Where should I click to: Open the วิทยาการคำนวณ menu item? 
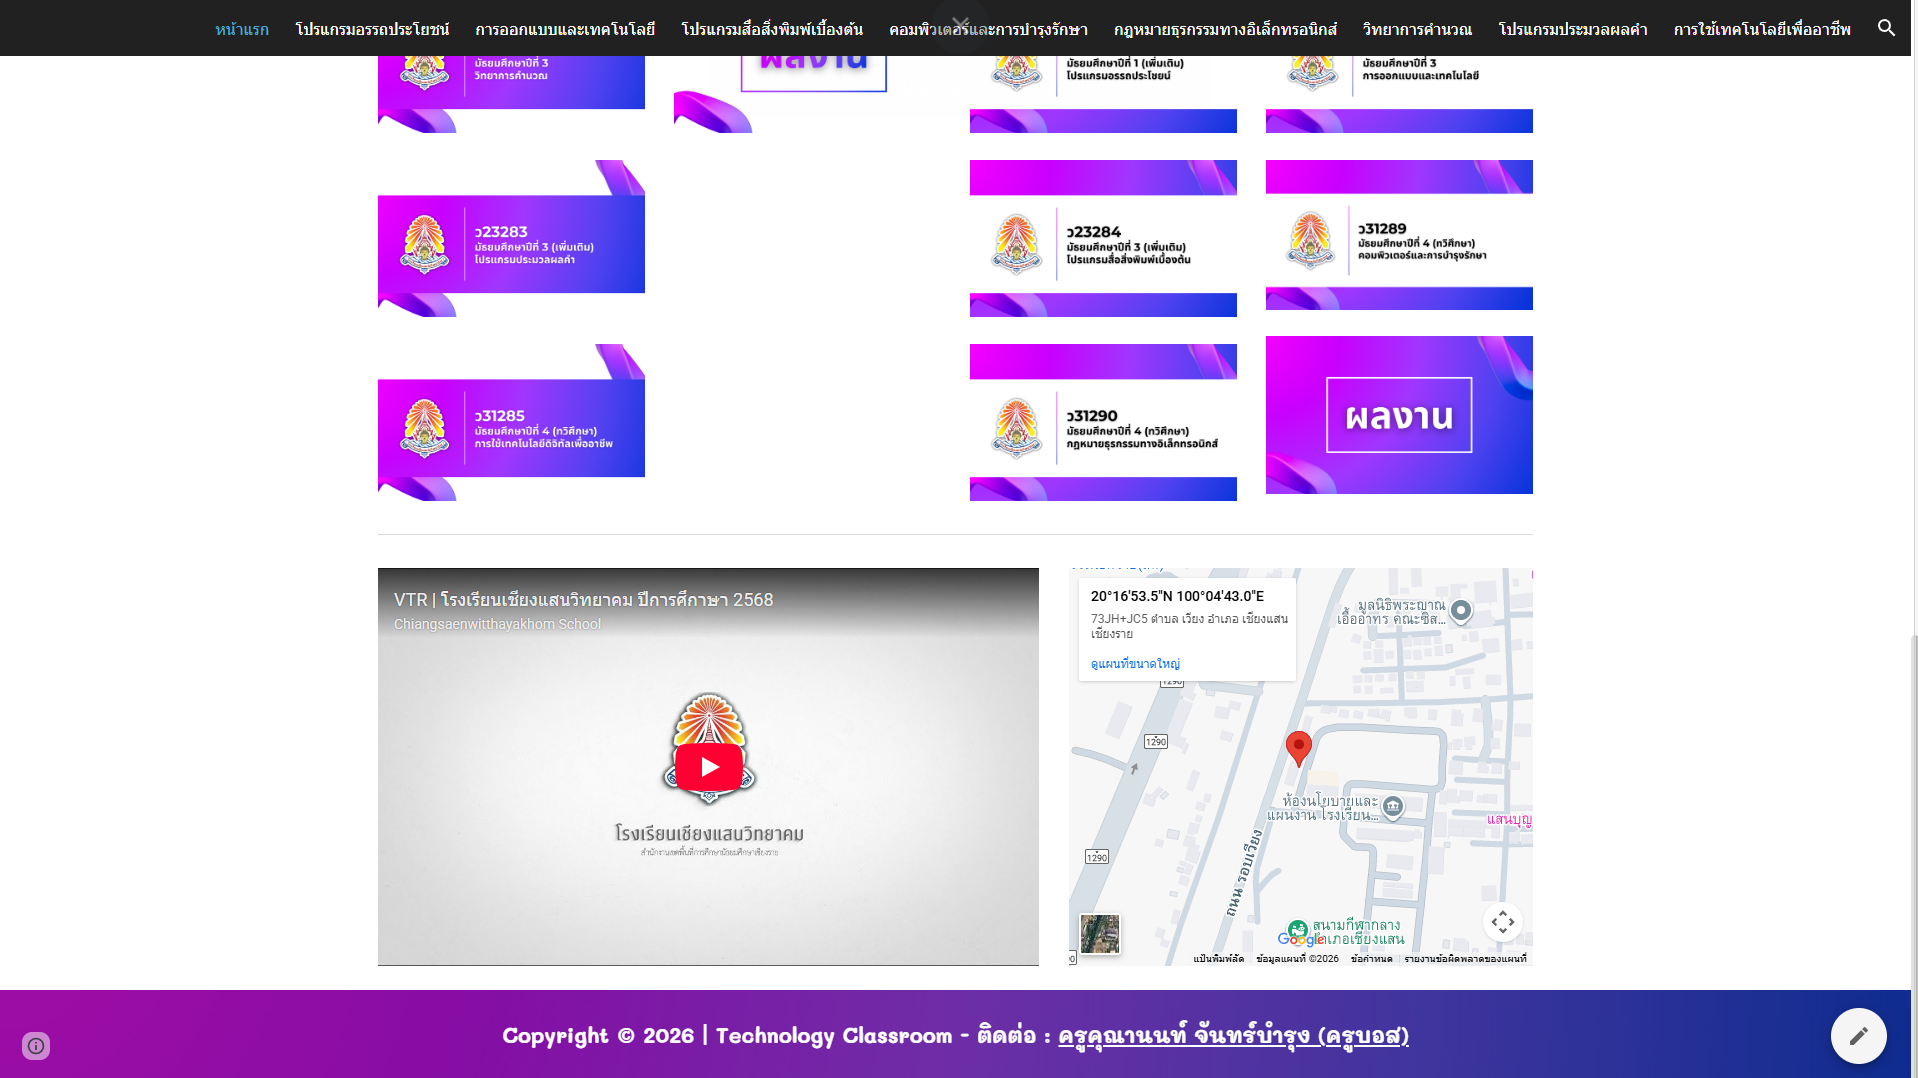1417,29
